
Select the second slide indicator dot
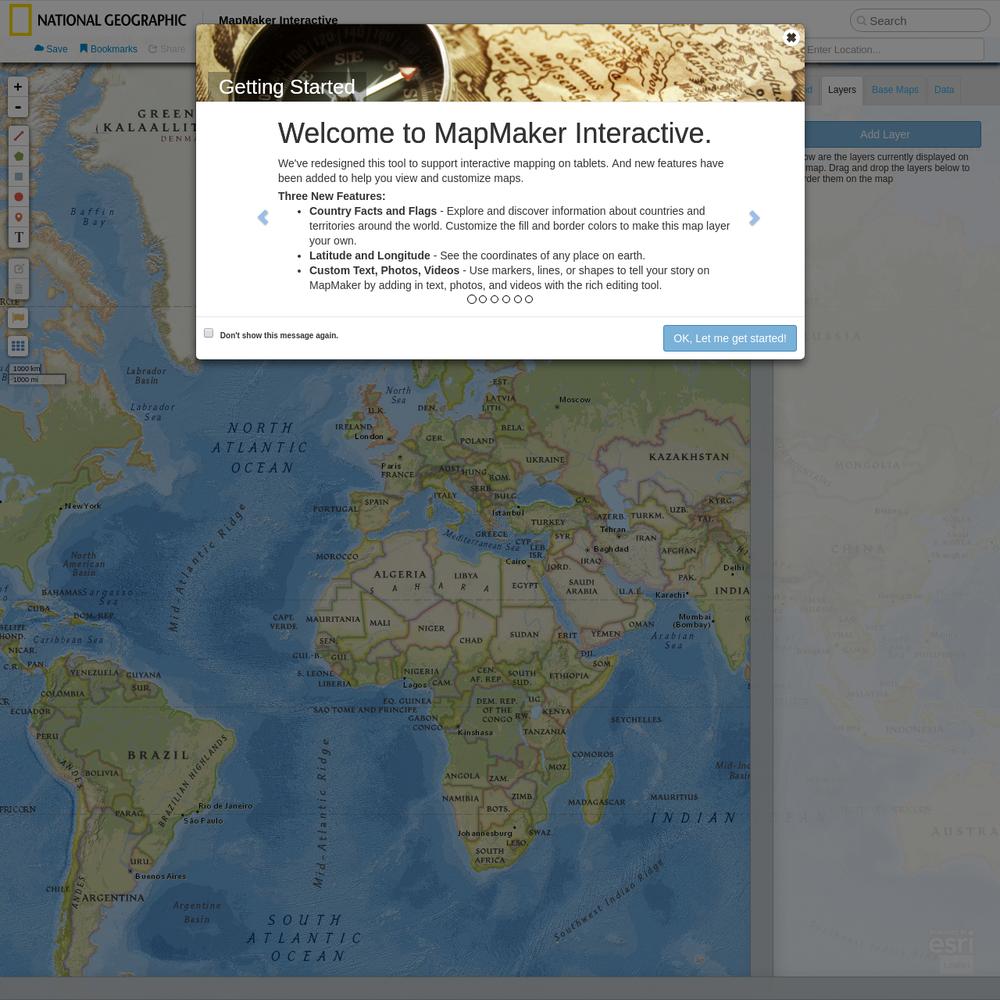click(483, 299)
